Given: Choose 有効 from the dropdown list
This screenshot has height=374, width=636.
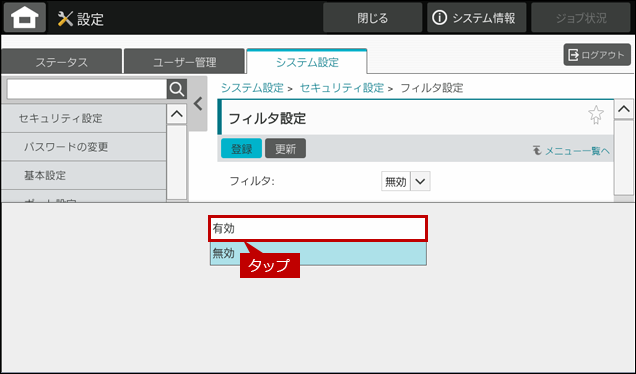Looking at the screenshot, I should [318, 228].
